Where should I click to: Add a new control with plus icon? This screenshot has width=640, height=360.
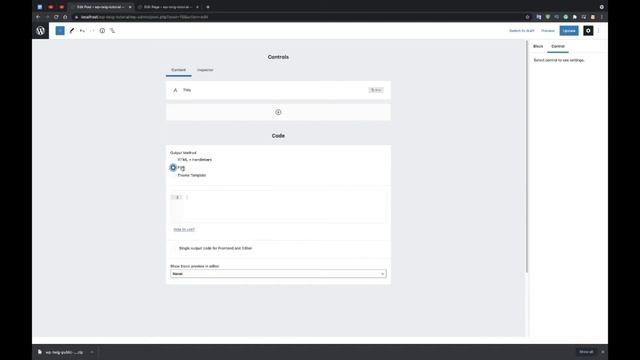[x=278, y=112]
